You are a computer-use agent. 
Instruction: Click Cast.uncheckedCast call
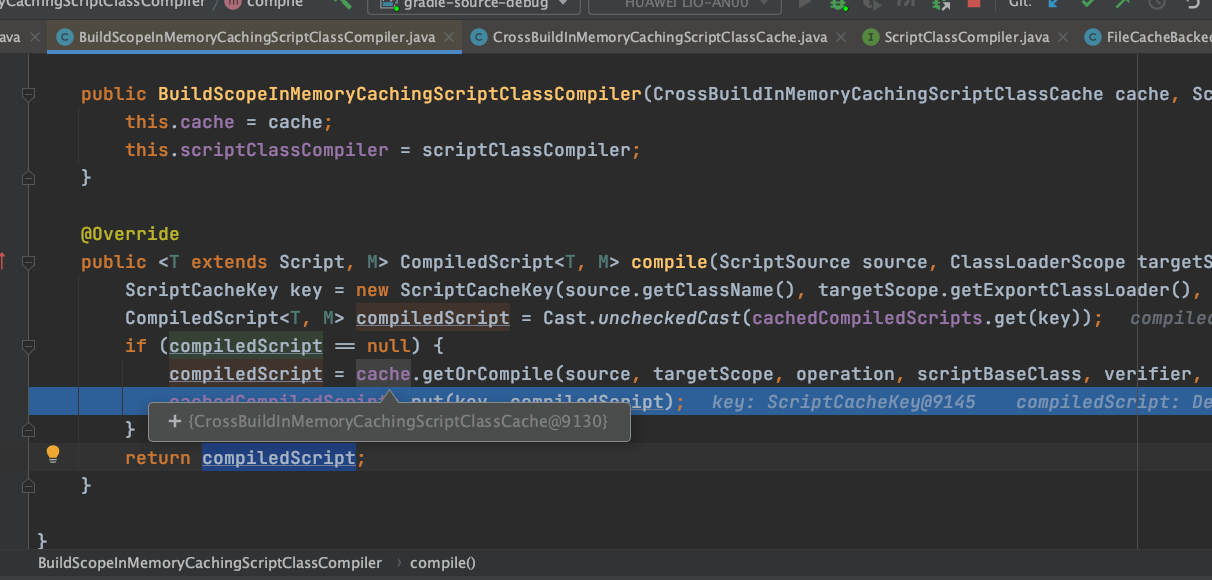(641, 318)
